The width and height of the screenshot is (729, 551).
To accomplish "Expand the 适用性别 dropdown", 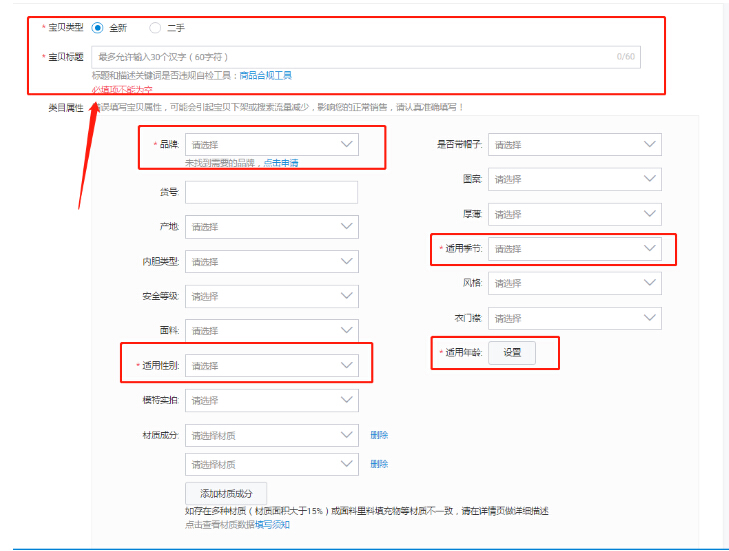I will pos(271,366).
